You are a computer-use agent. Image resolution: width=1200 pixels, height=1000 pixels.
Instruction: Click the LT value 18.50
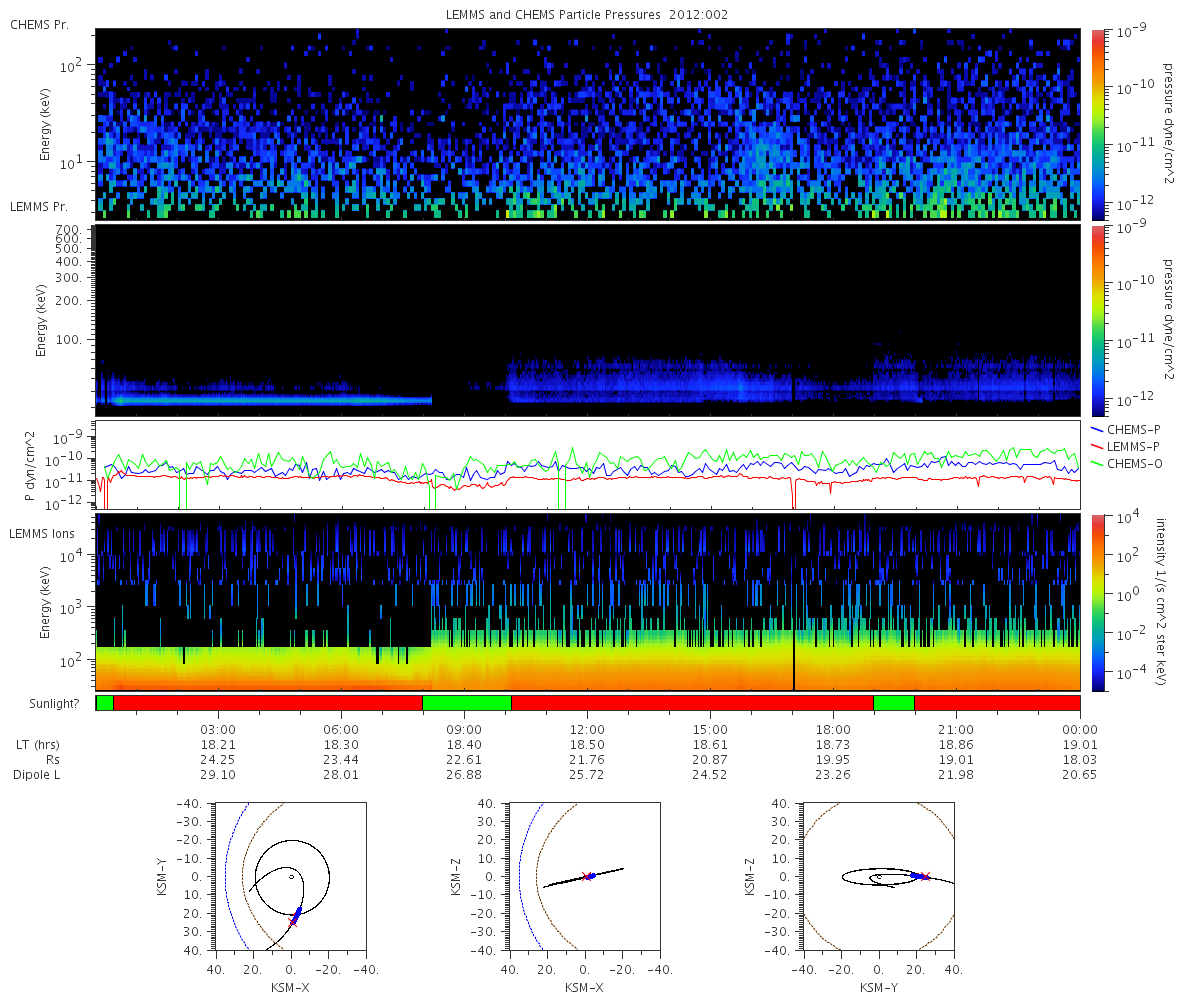pyautogui.click(x=587, y=745)
